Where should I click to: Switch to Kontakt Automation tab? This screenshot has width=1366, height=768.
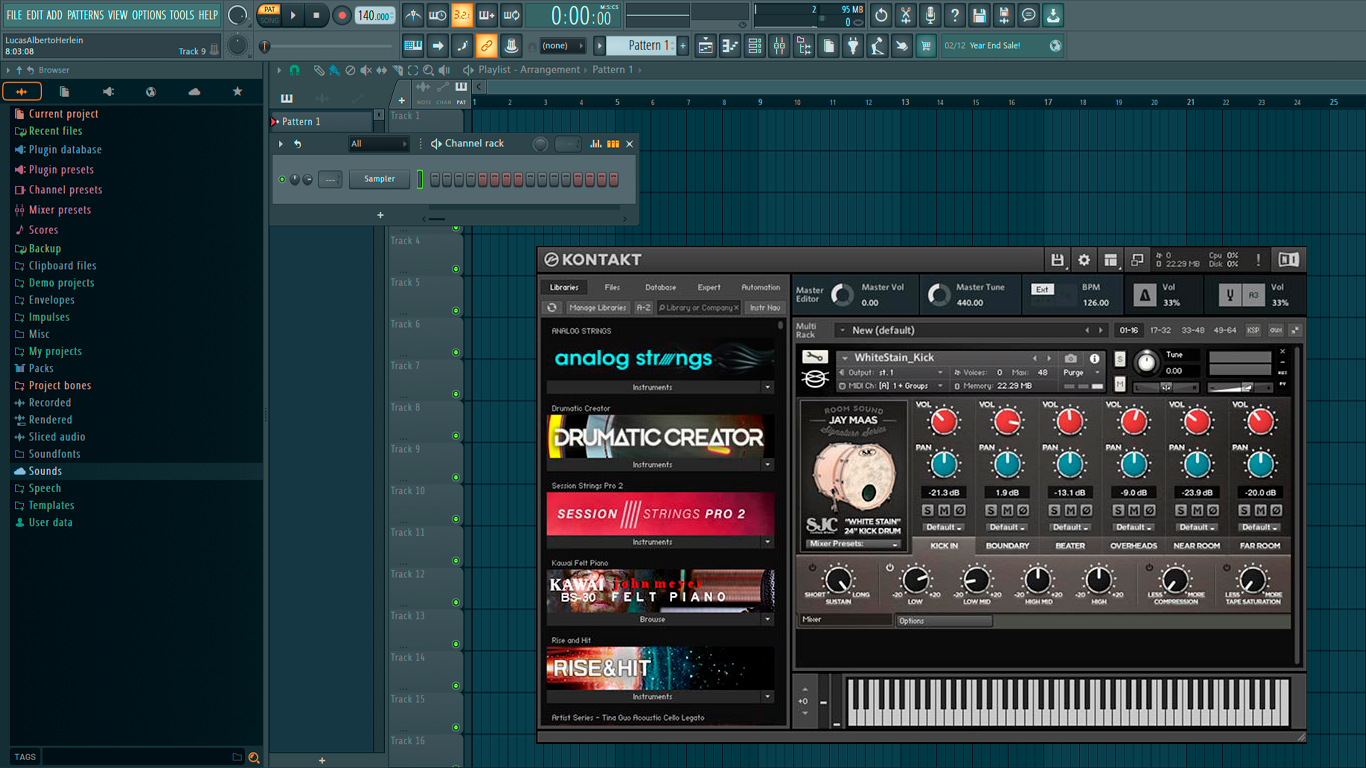pos(760,287)
